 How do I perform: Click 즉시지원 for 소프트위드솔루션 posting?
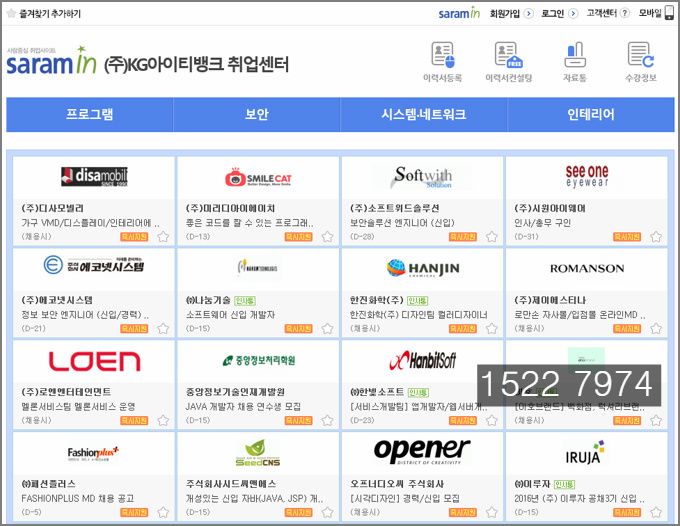463,237
